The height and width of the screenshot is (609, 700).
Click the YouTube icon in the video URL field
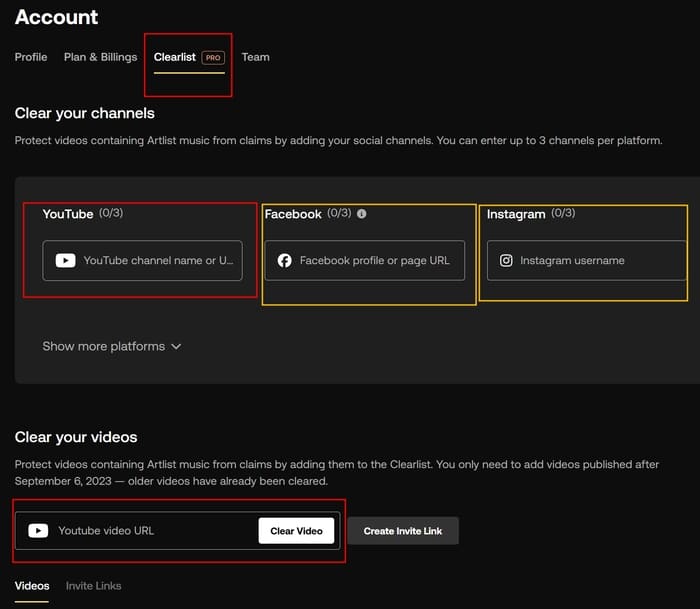(38, 530)
